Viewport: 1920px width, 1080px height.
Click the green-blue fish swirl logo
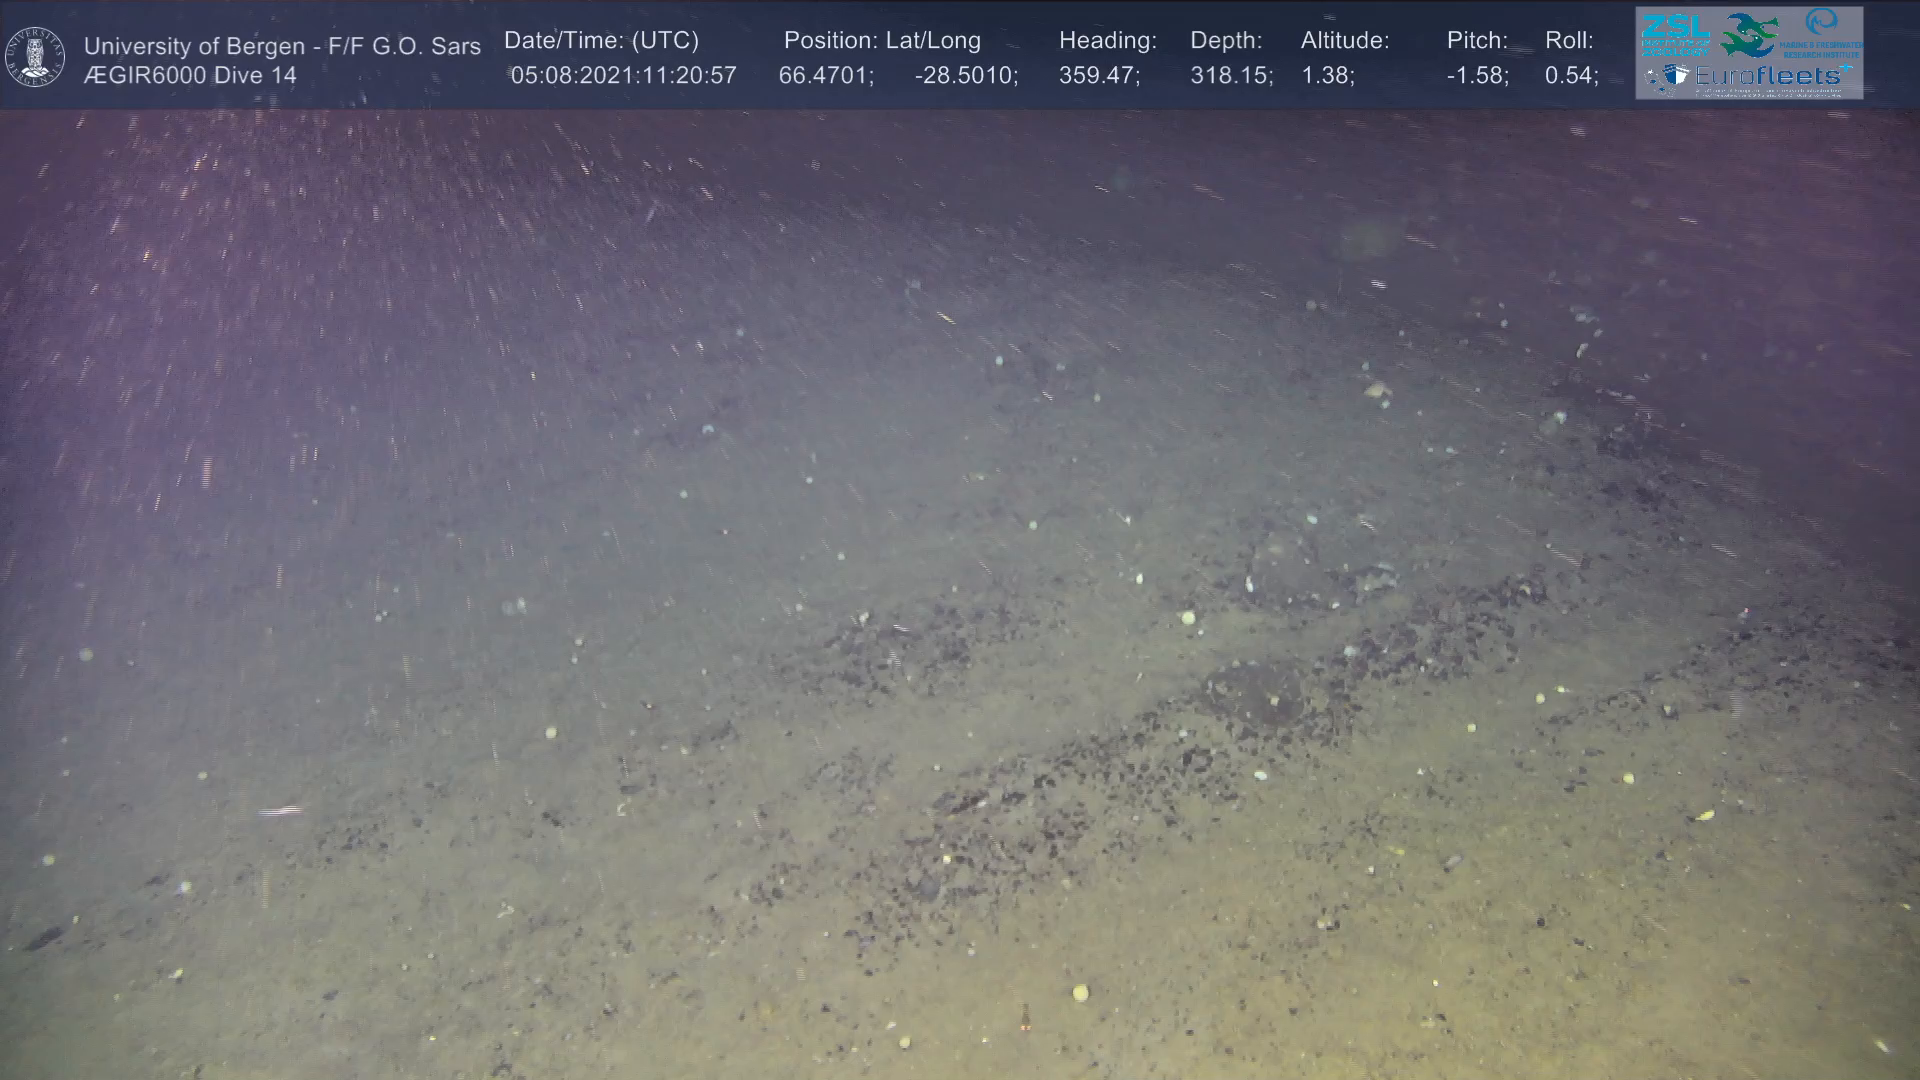tap(1751, 36)
